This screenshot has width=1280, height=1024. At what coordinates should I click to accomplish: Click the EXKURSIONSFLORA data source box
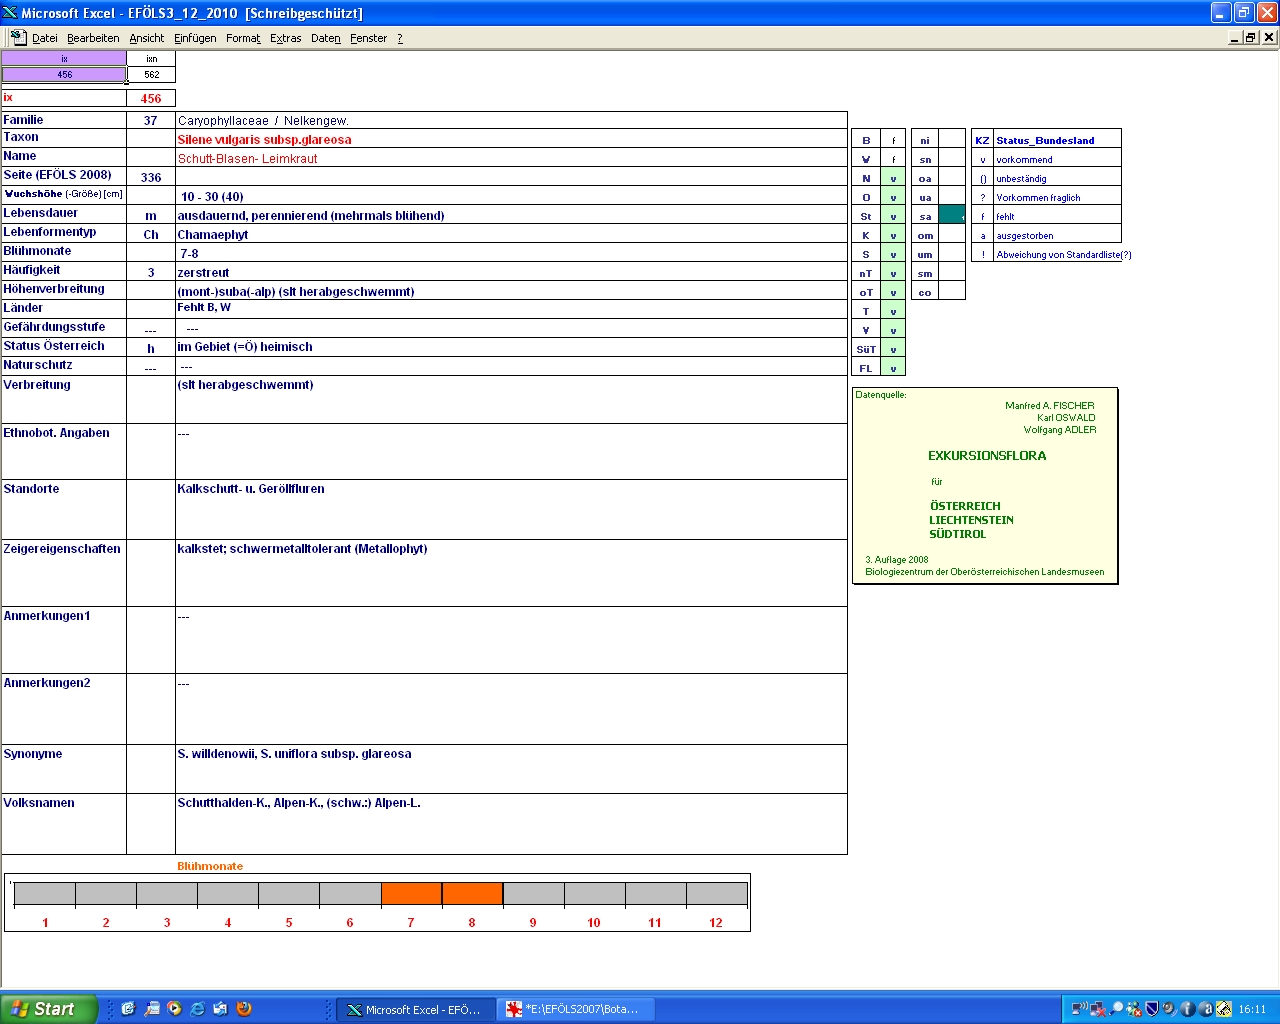pos(985,485)
